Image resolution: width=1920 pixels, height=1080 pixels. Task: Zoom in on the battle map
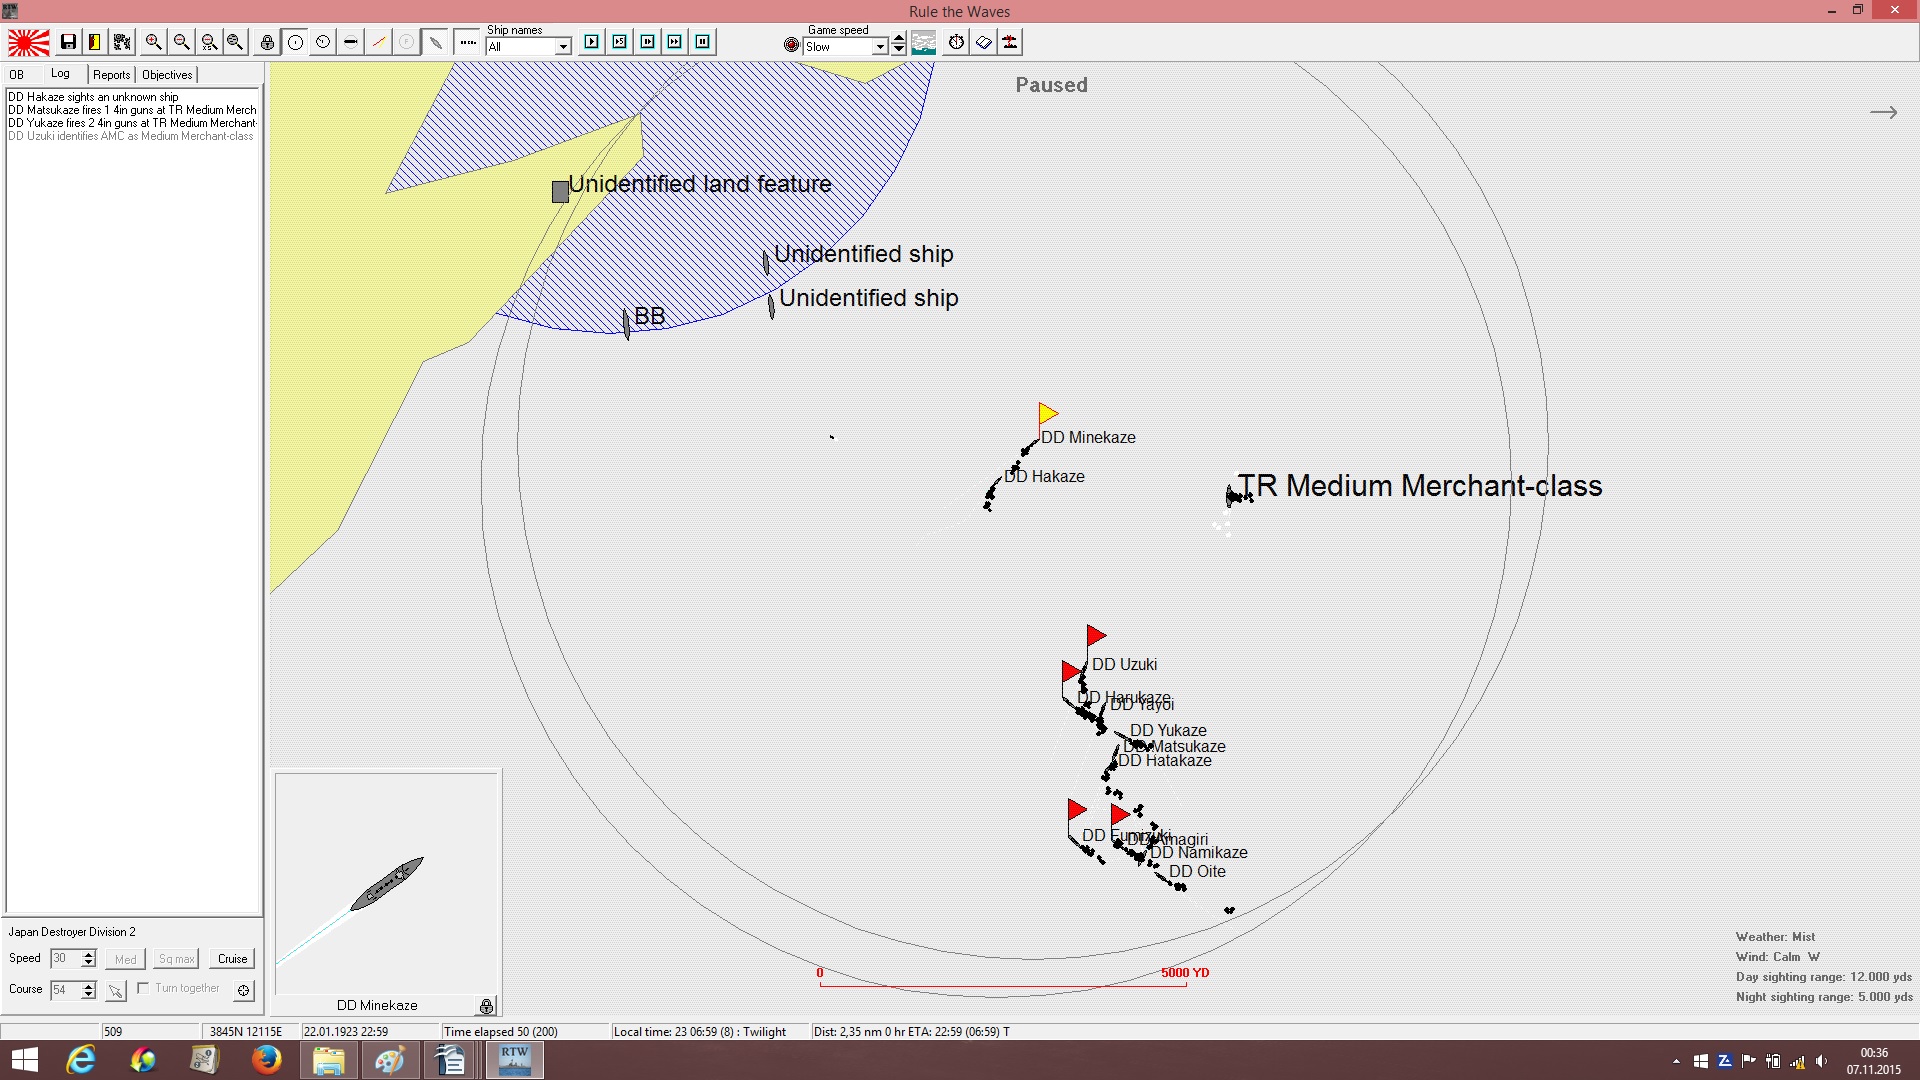tap(153, 42)
